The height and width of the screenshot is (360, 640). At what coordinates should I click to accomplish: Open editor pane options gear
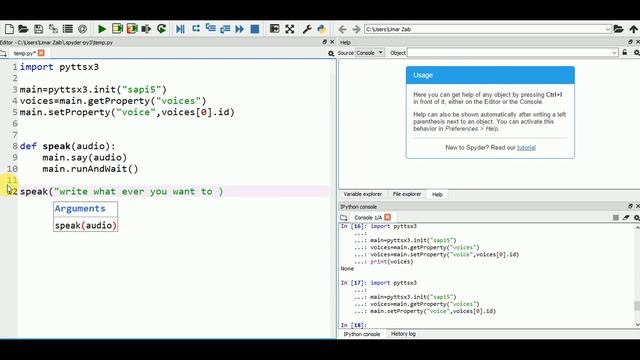point(331,53)
